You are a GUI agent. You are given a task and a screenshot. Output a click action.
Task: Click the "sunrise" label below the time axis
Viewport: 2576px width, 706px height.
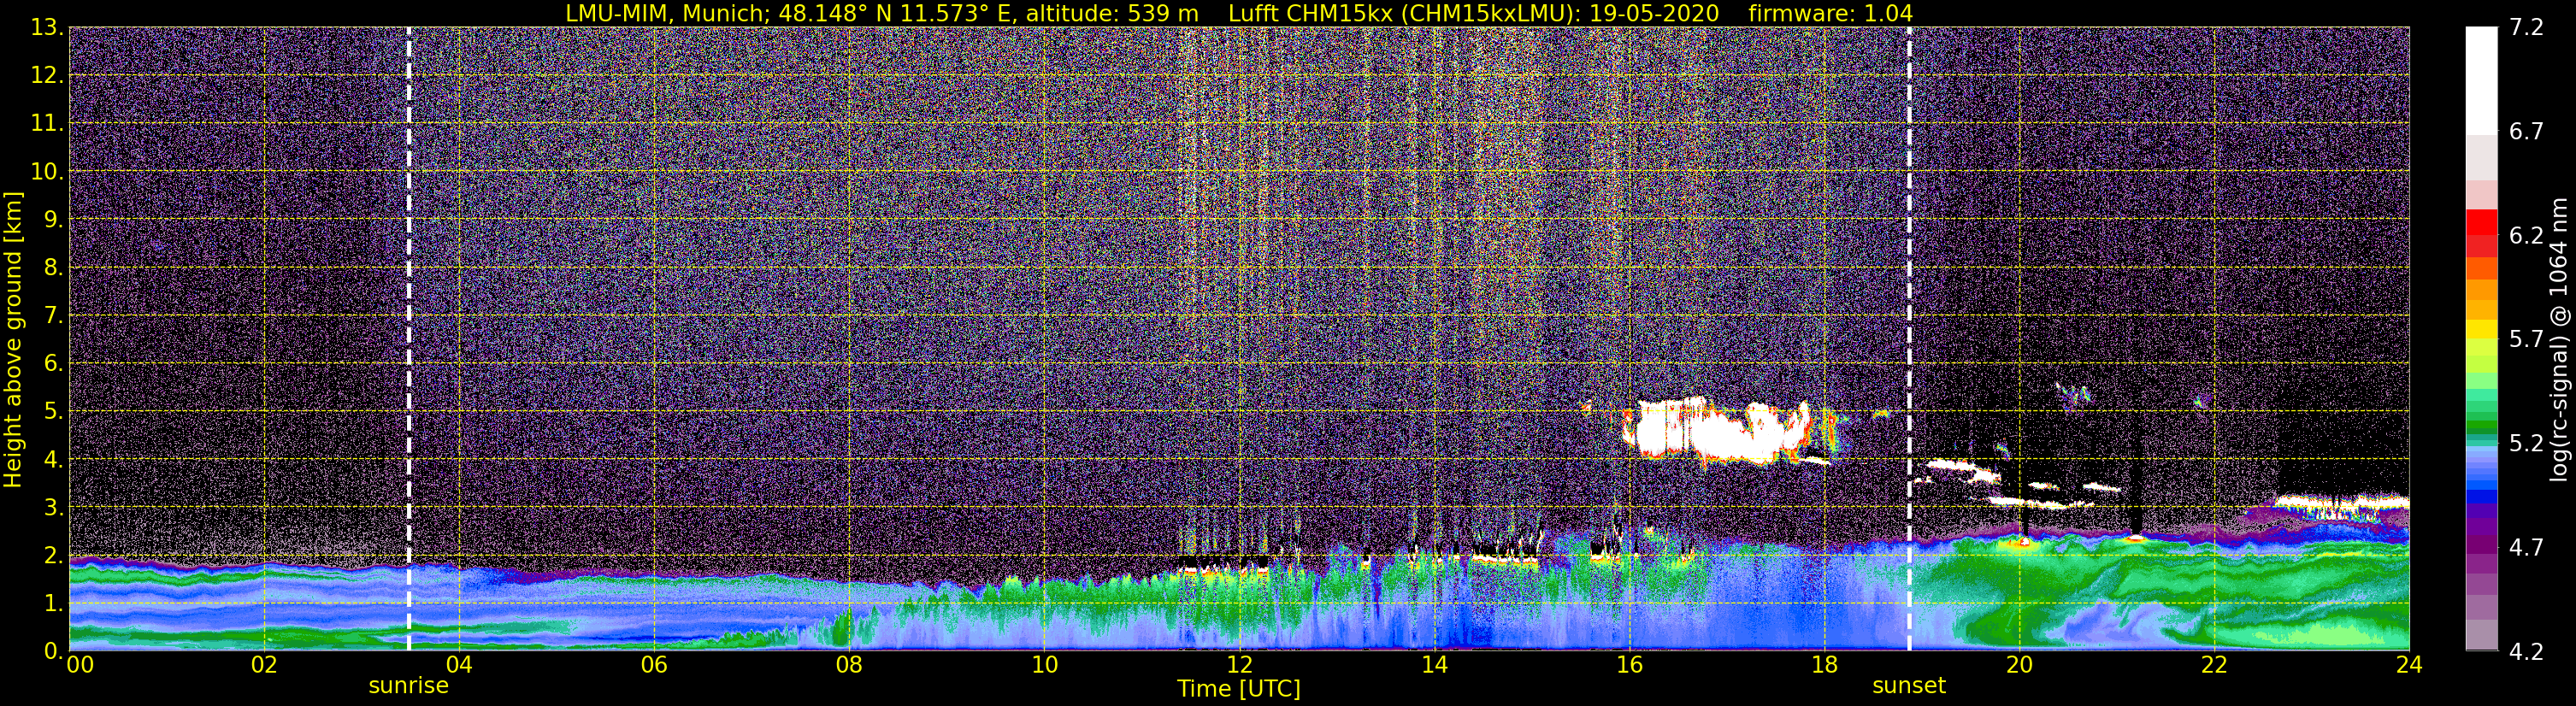[409, 686]
